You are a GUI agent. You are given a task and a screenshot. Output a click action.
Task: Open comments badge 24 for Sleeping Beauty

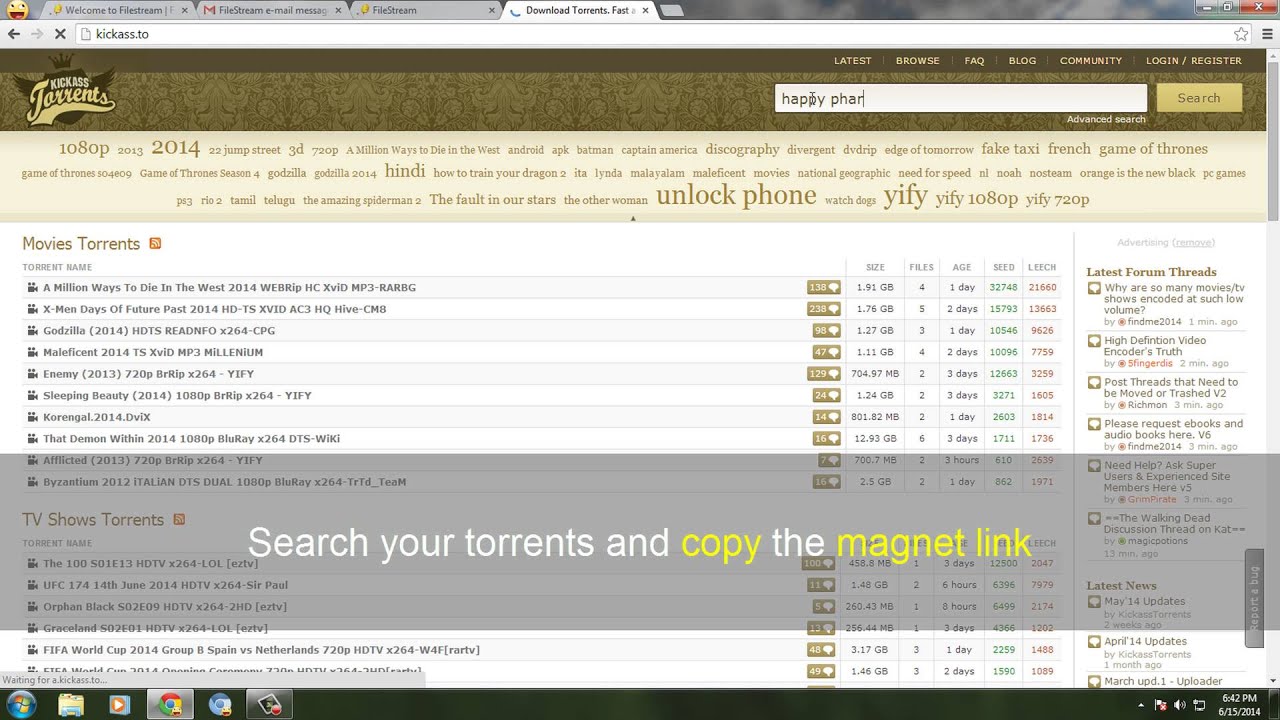click(827, 396)
